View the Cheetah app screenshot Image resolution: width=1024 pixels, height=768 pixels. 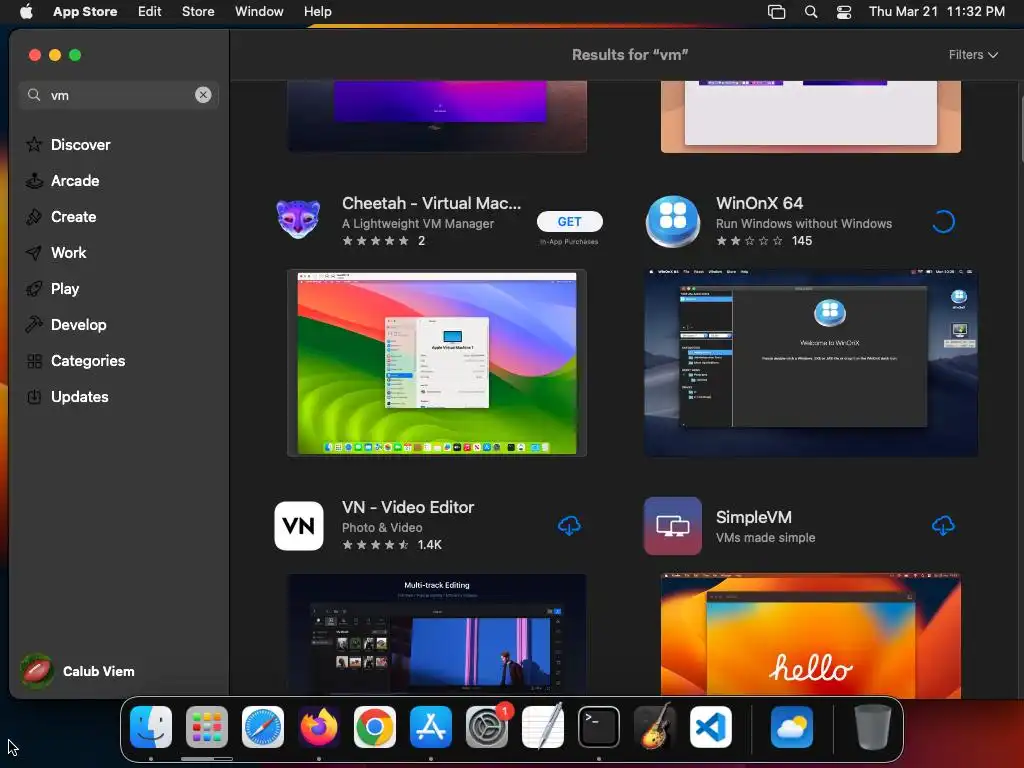pyautogui.click(x=437, y=363)
